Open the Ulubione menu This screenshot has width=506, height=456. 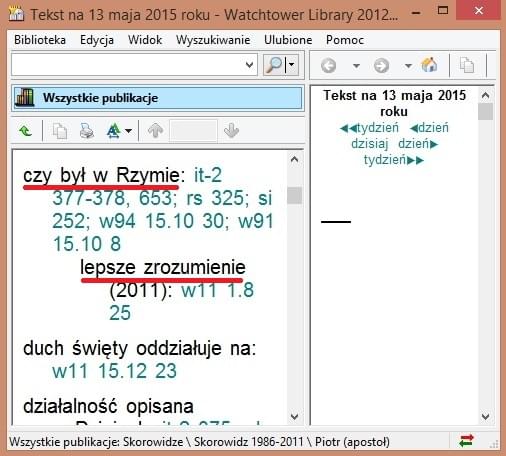click(x=288, y=40)
